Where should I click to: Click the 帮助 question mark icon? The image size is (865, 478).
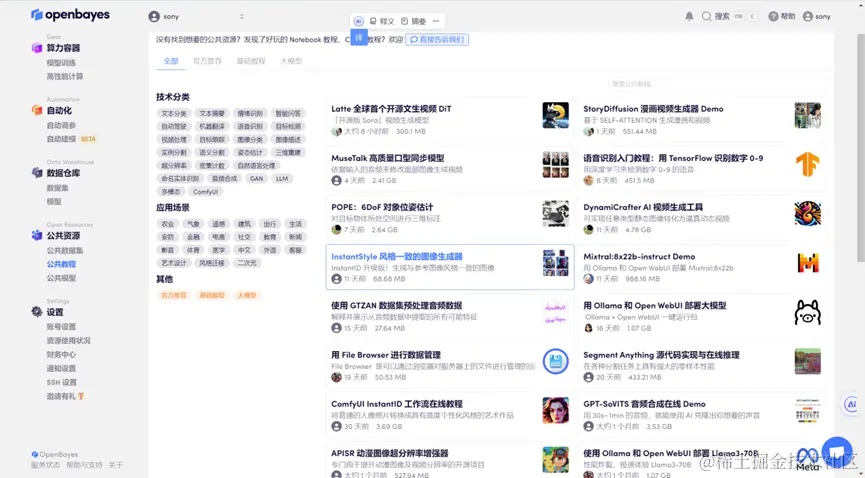[773, 17]
